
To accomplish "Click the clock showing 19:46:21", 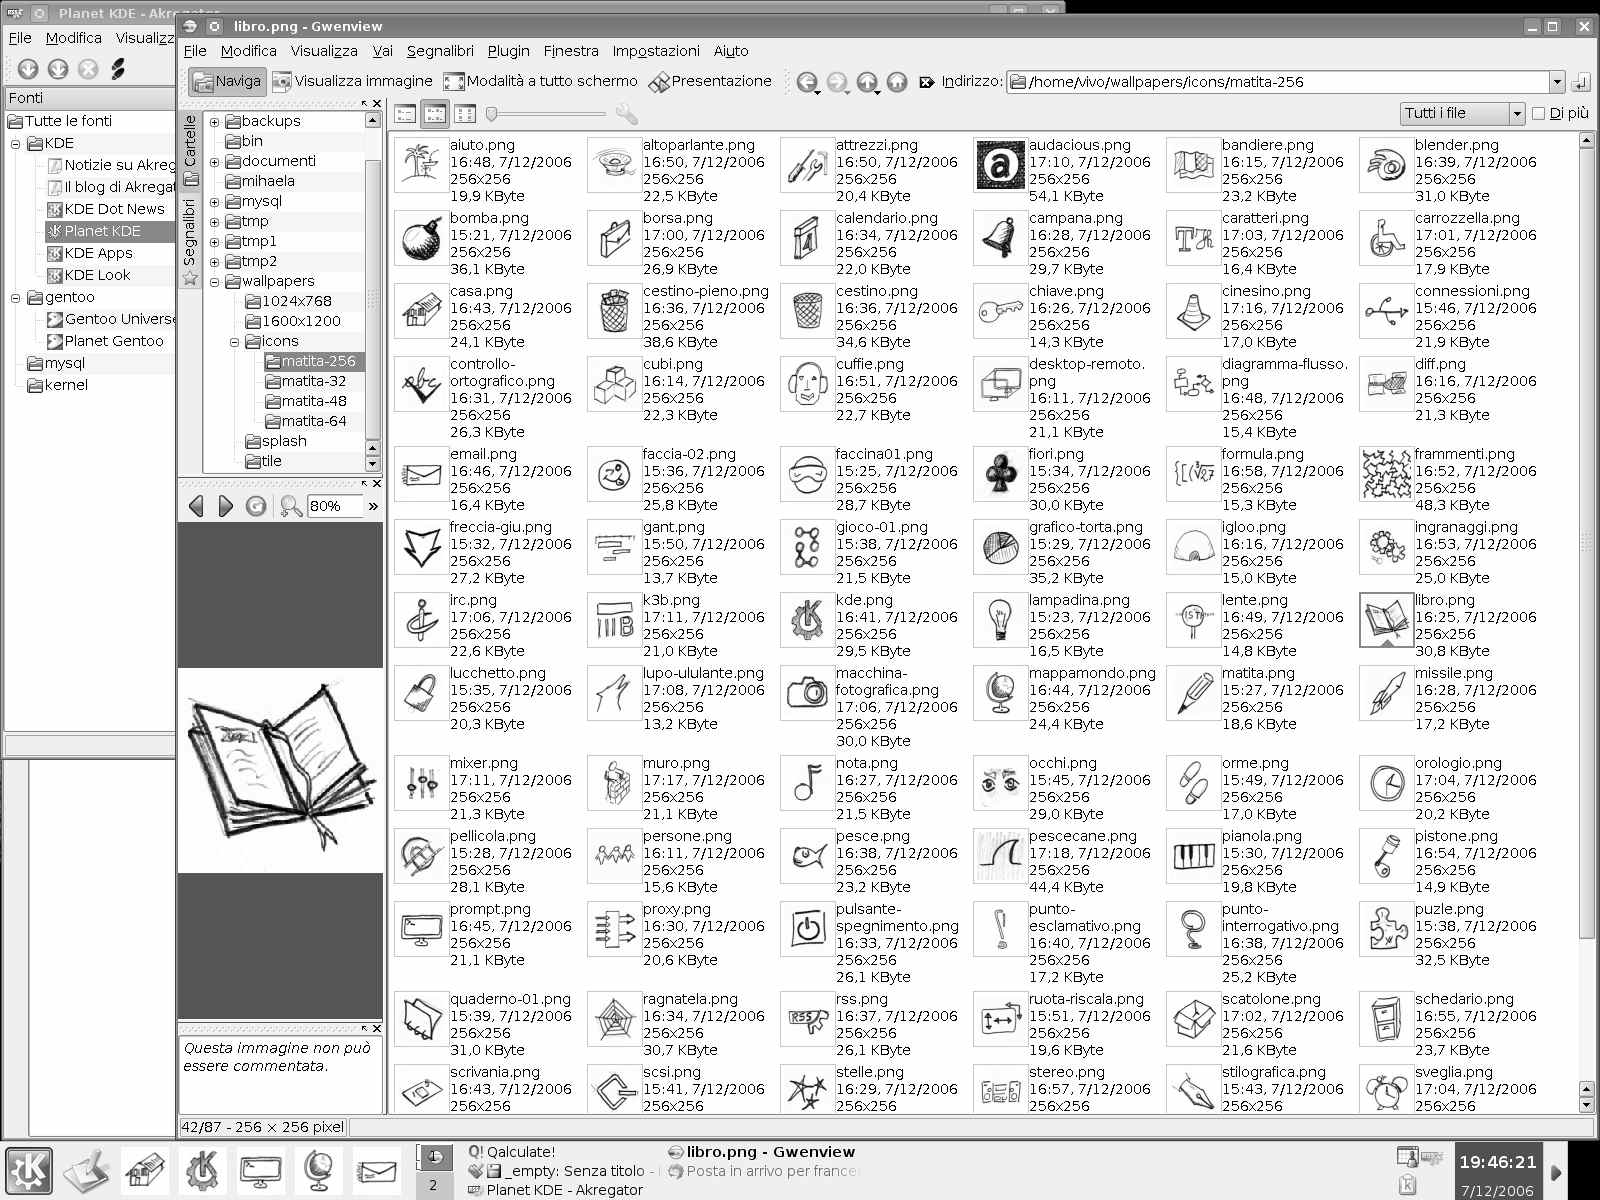I will tap(1497, 1162).
